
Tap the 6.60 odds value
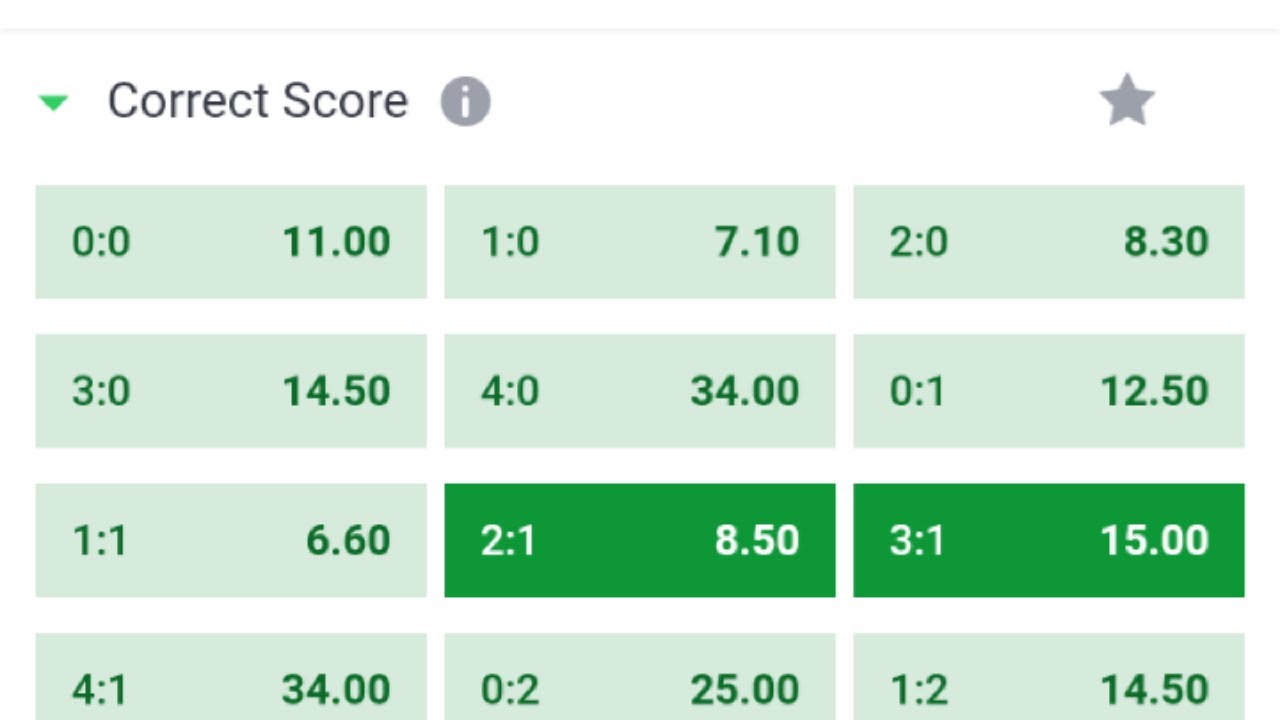348,541
